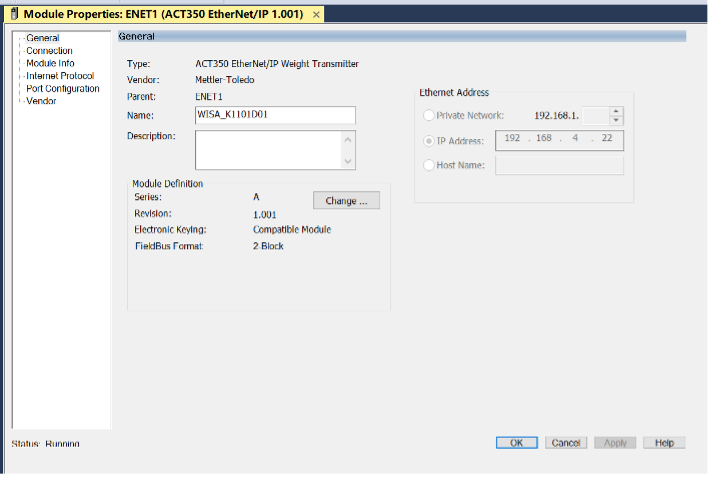The height and width of the screenshot is (477, 712).
Task: Click the Name field containing WISA_K1101D01
Action: point(275,115)
